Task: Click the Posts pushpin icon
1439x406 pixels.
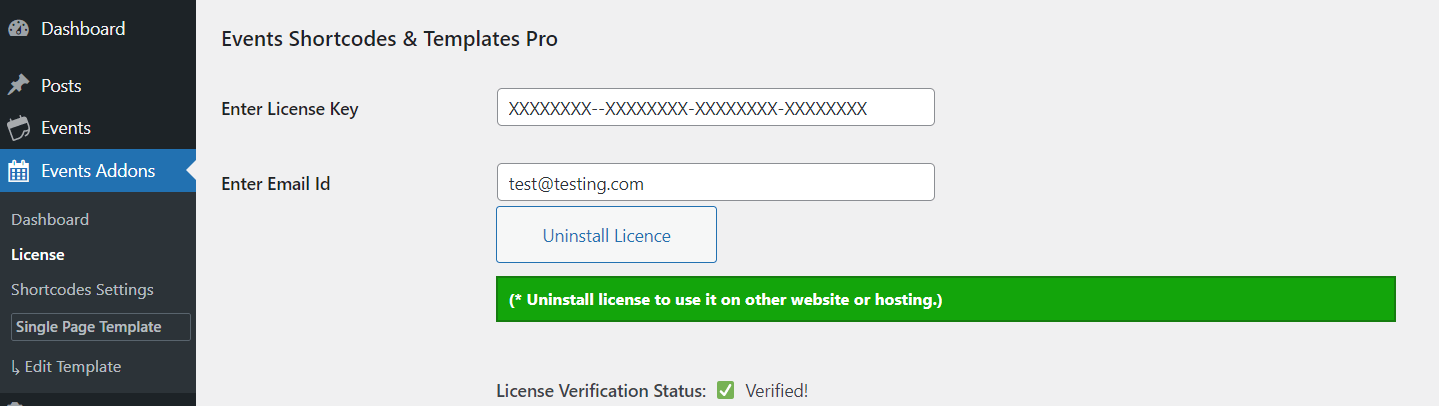Action: 18,86
